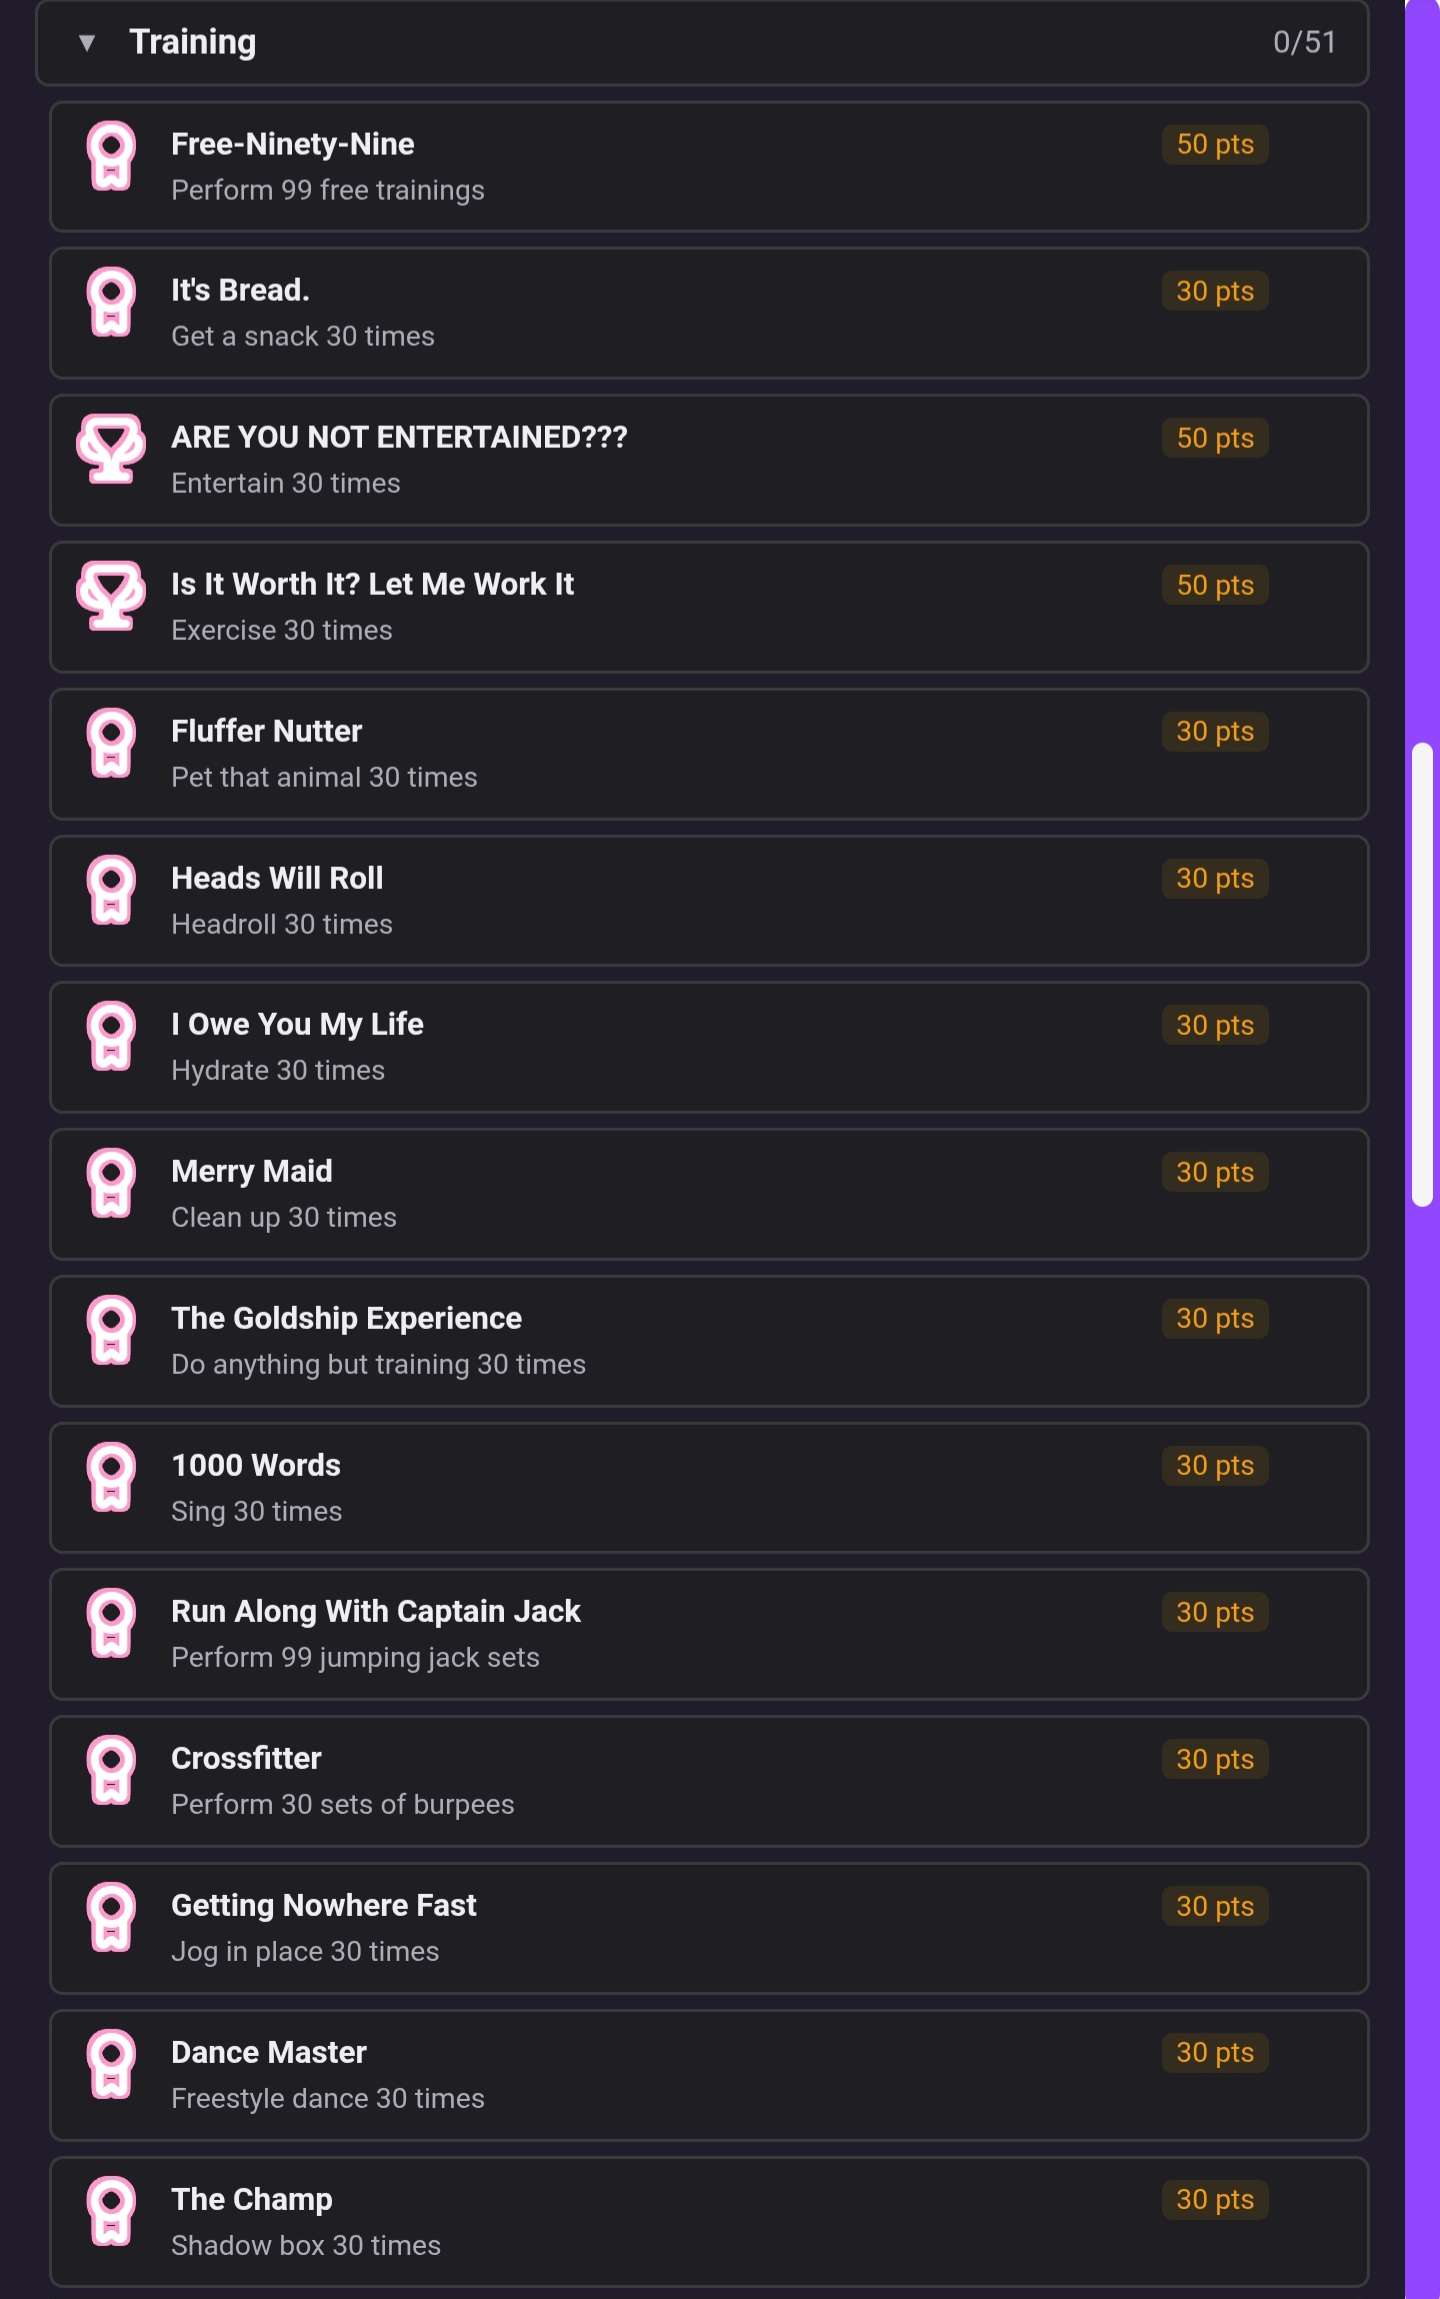Click the medal icon next to Crossfitter

pyautogui.click(x=112, y=1772)
